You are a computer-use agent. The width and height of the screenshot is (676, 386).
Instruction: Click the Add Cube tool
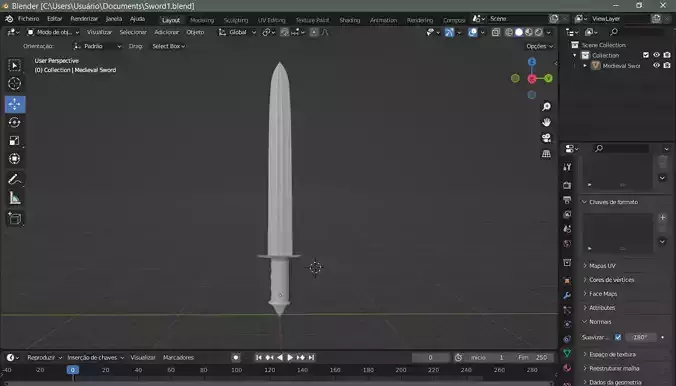point(15,218)
